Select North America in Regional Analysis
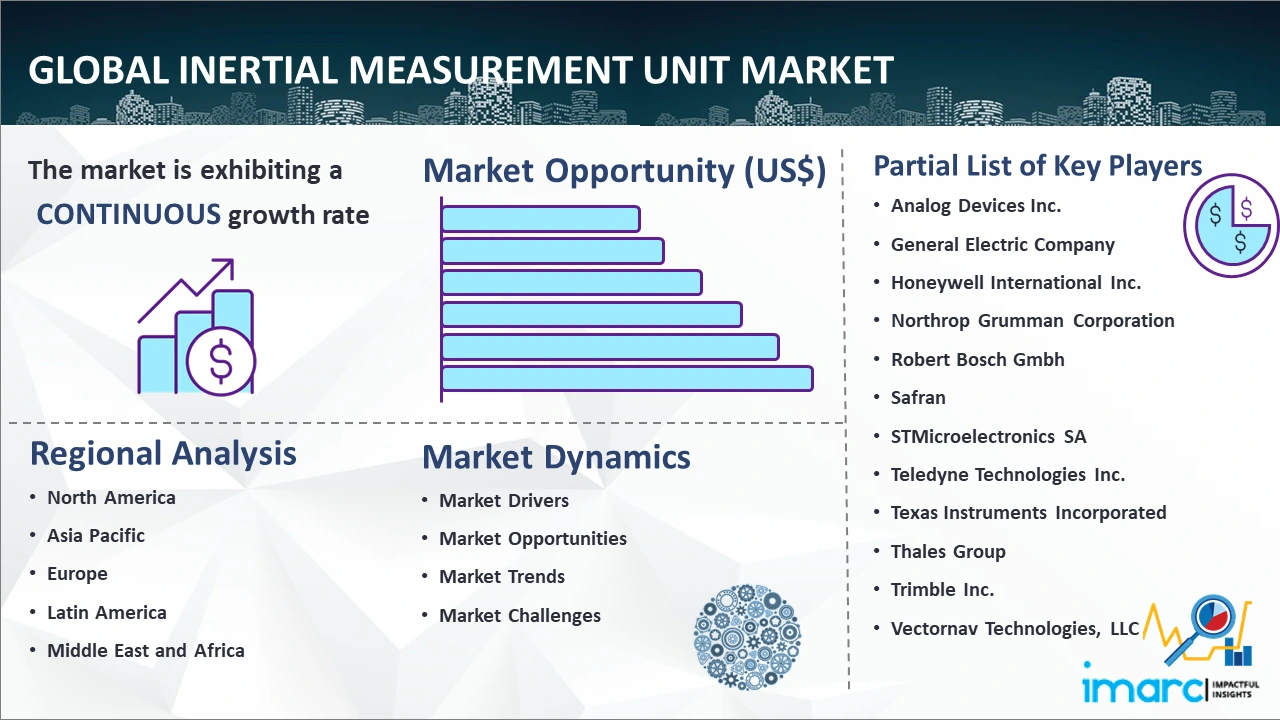This screenshot has height=720, width=1280. pos(111,497)
